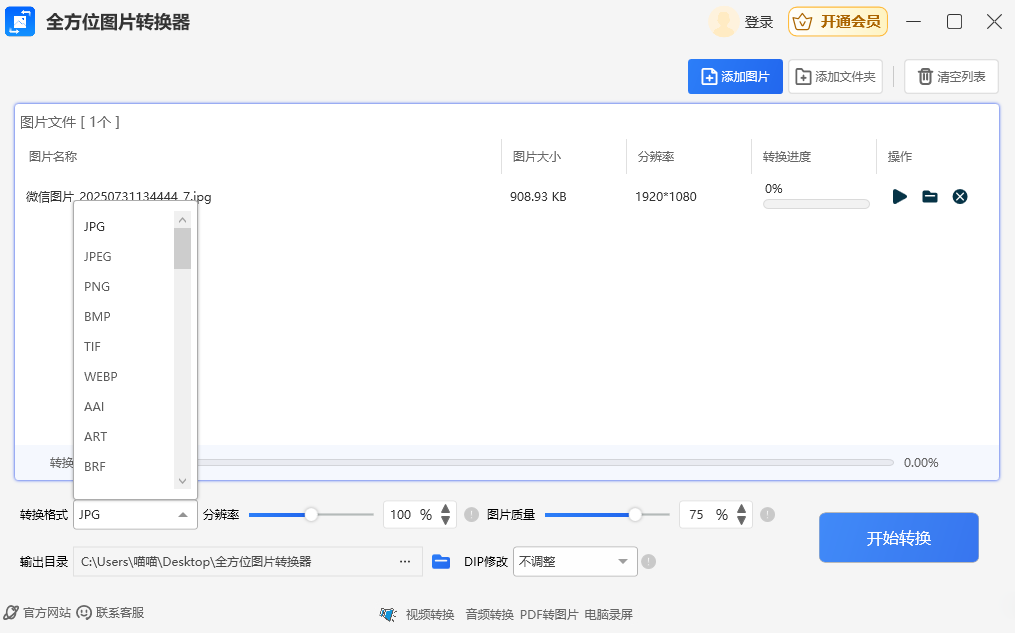Click the blue output directory folder icon
Viewport: 1015px width, 633px height.
tap(441, 562)
